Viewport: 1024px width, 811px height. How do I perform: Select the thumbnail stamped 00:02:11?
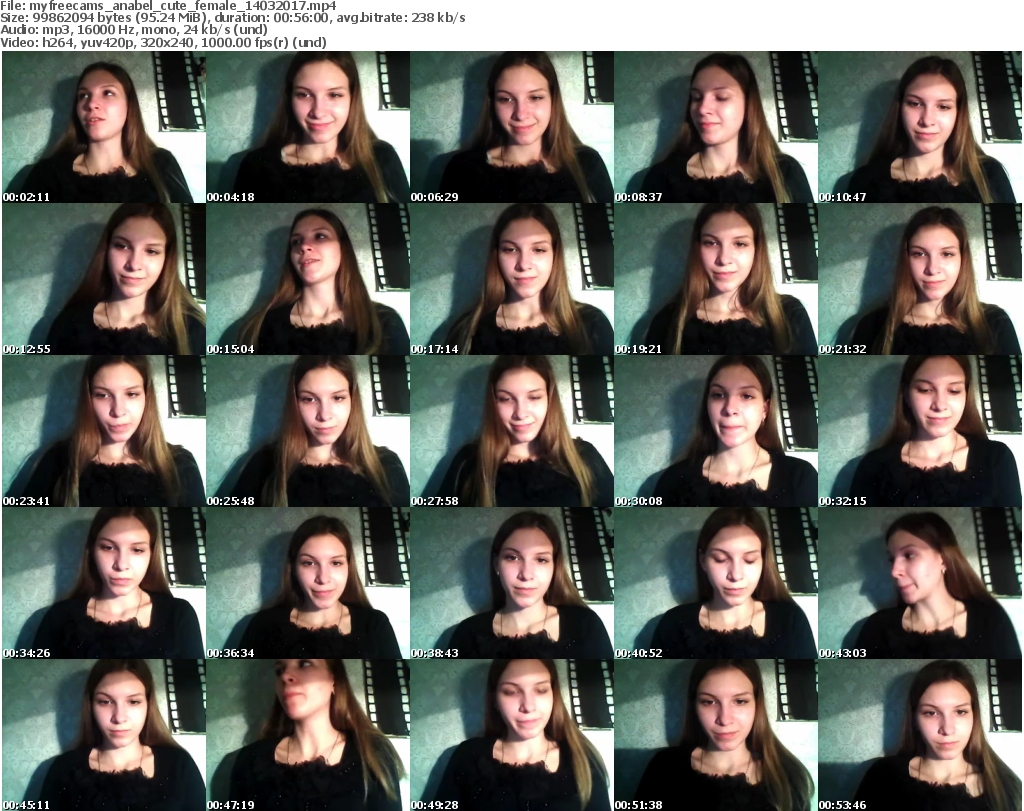click(104, 127)
